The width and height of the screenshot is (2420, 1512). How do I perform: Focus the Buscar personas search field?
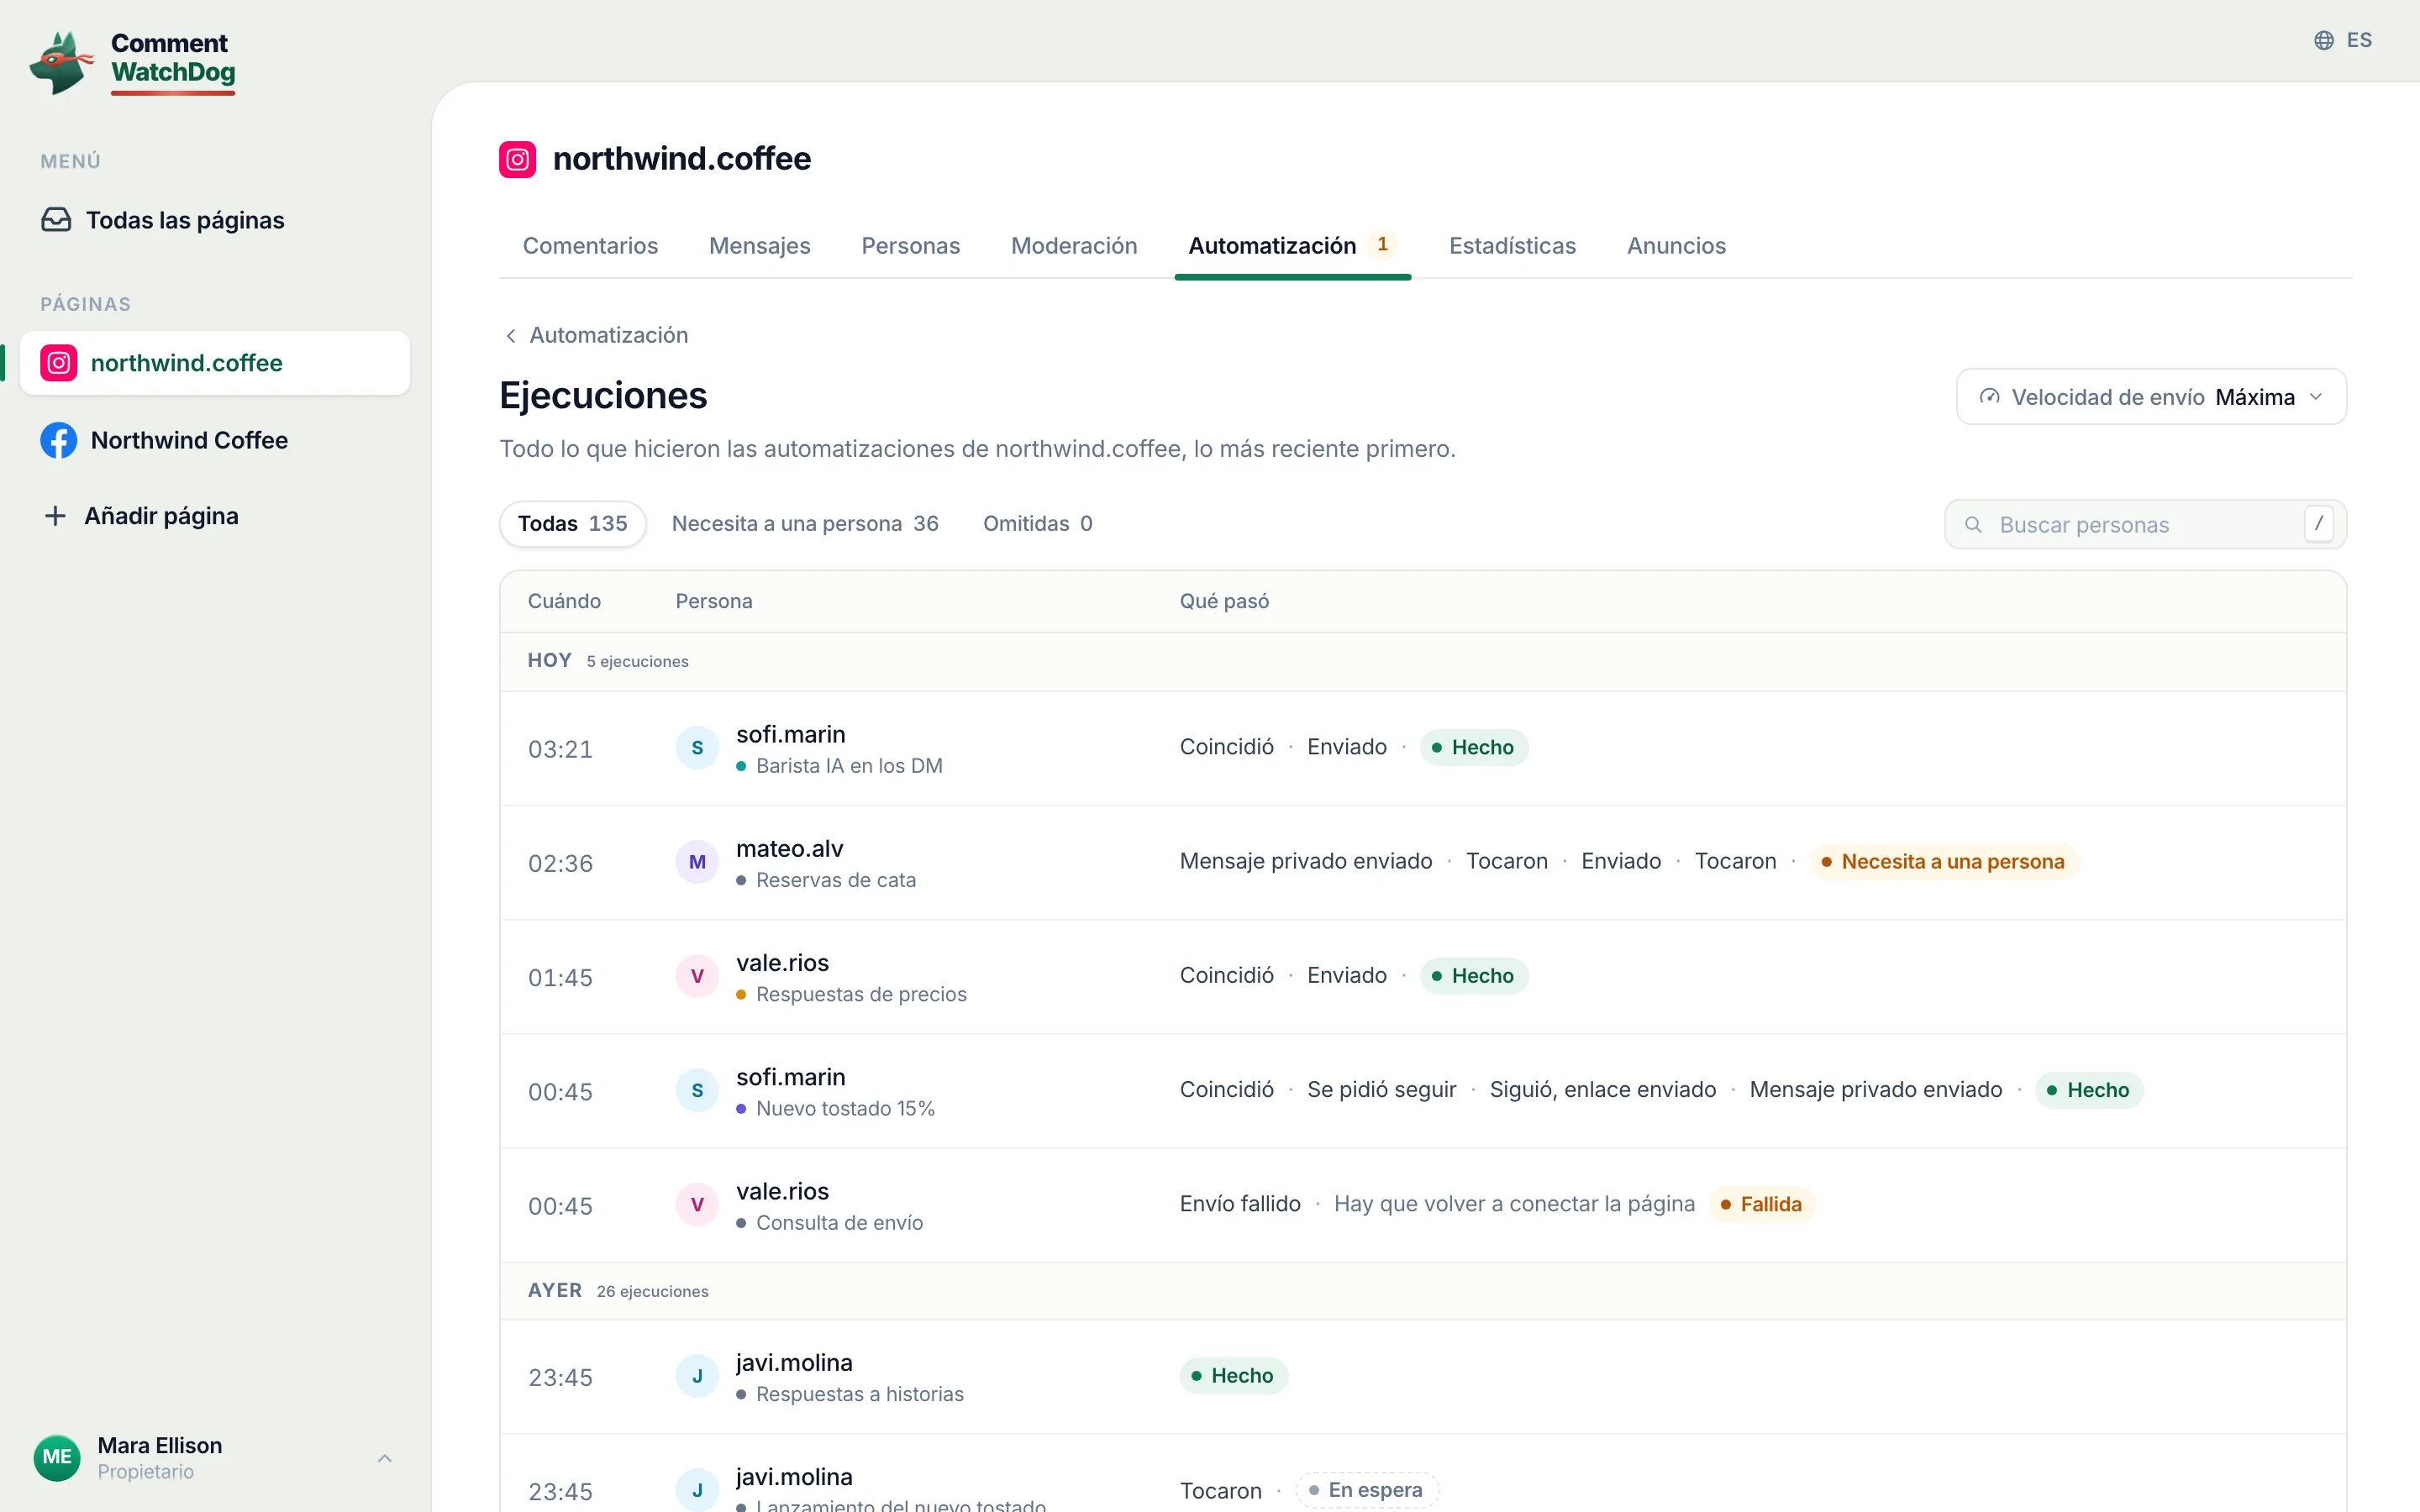(2146, 525)
